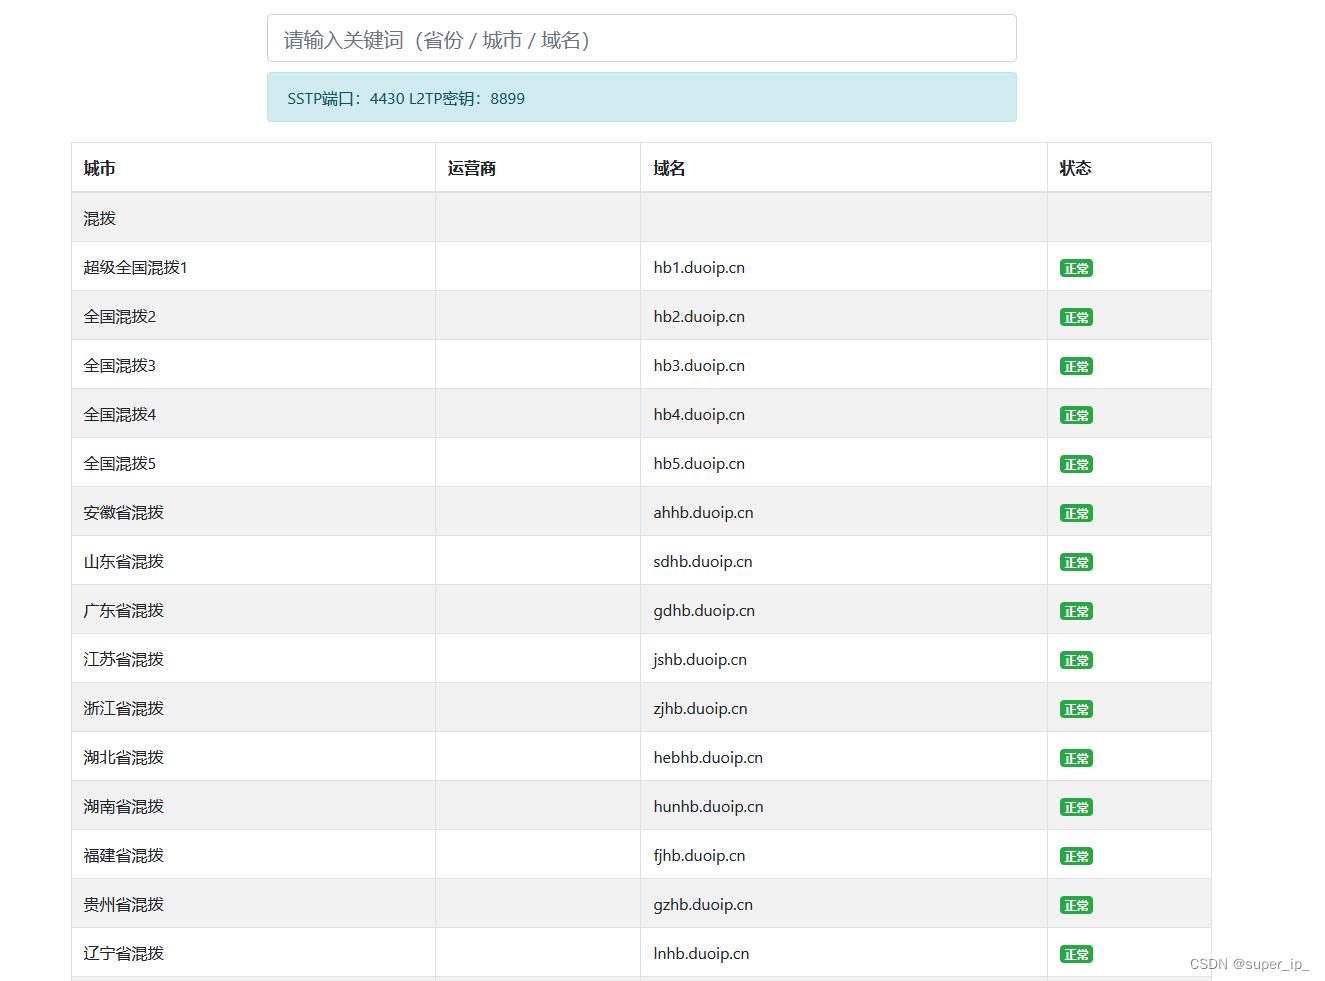Select the 贵州省混拨 city cell
Viewport: 1325px width, 981px height.
pyautogui.click(x=253, y=904)
